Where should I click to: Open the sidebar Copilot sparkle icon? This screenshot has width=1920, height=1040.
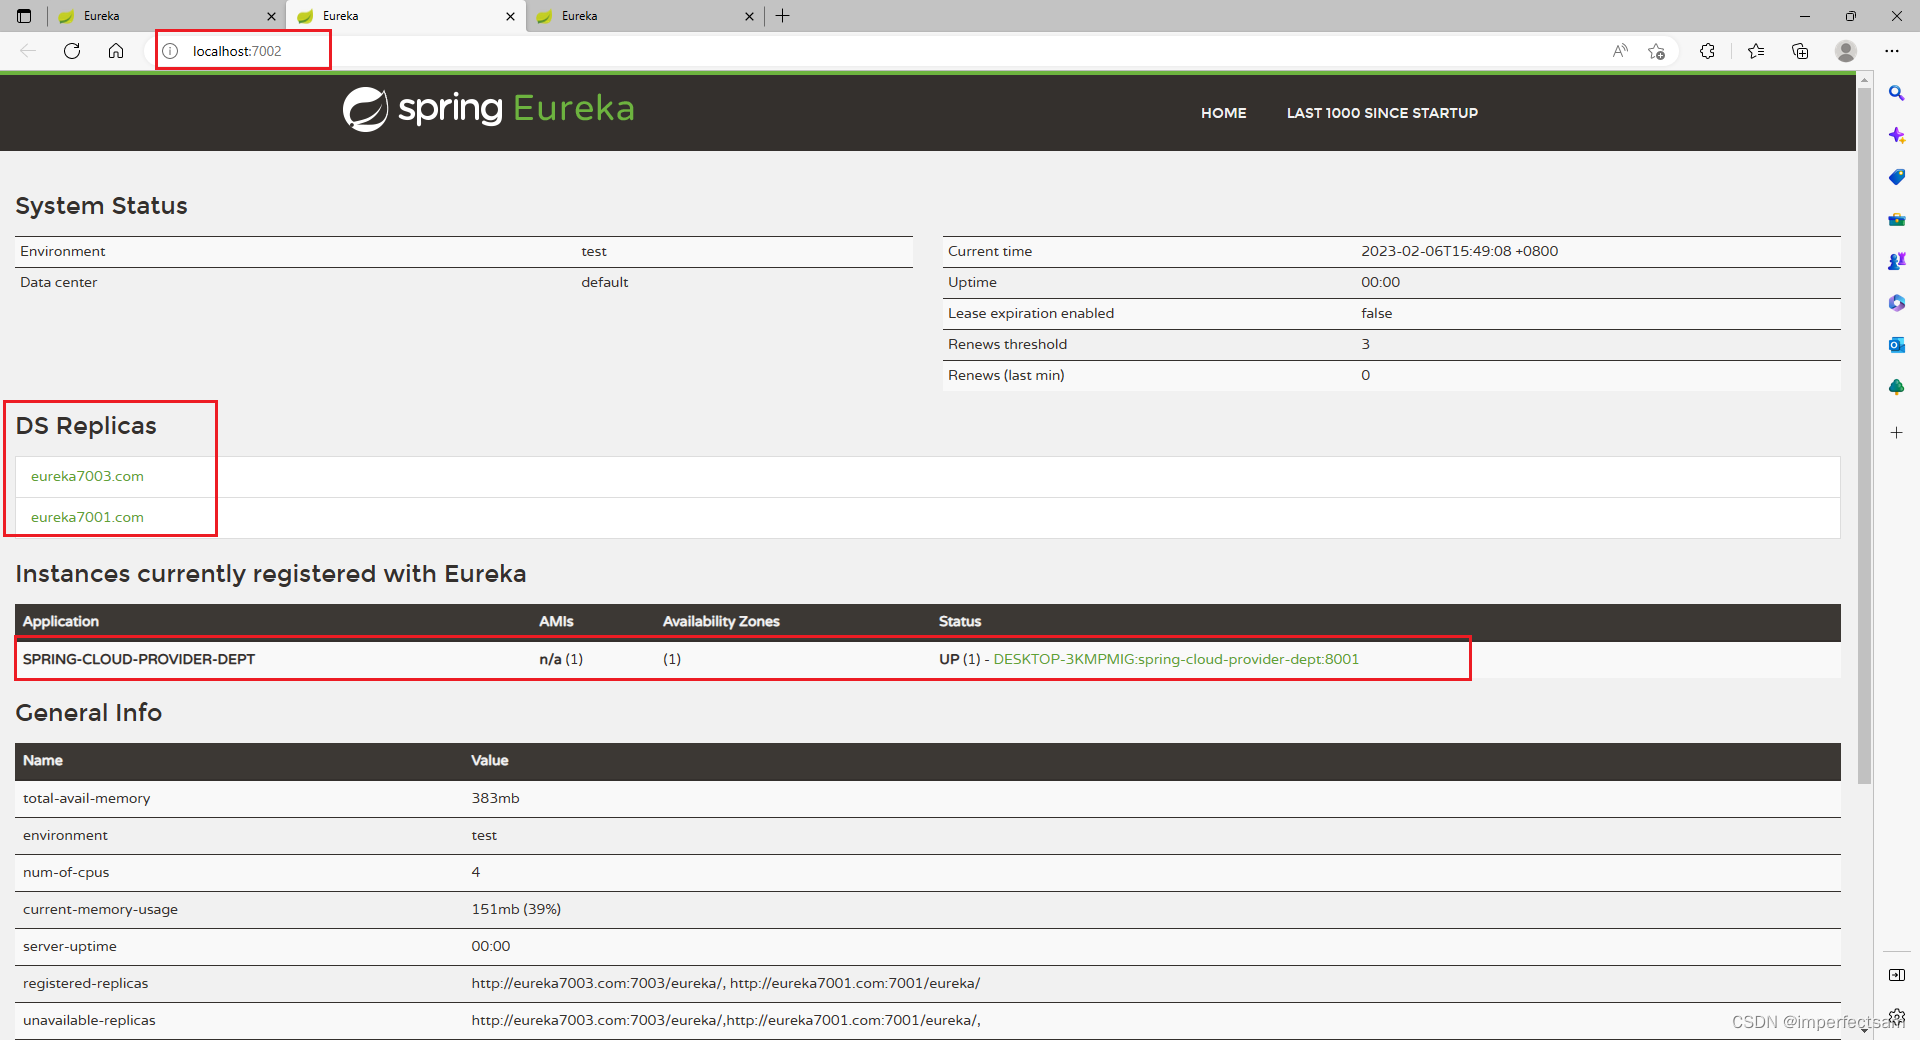(x=1896, y=135)
